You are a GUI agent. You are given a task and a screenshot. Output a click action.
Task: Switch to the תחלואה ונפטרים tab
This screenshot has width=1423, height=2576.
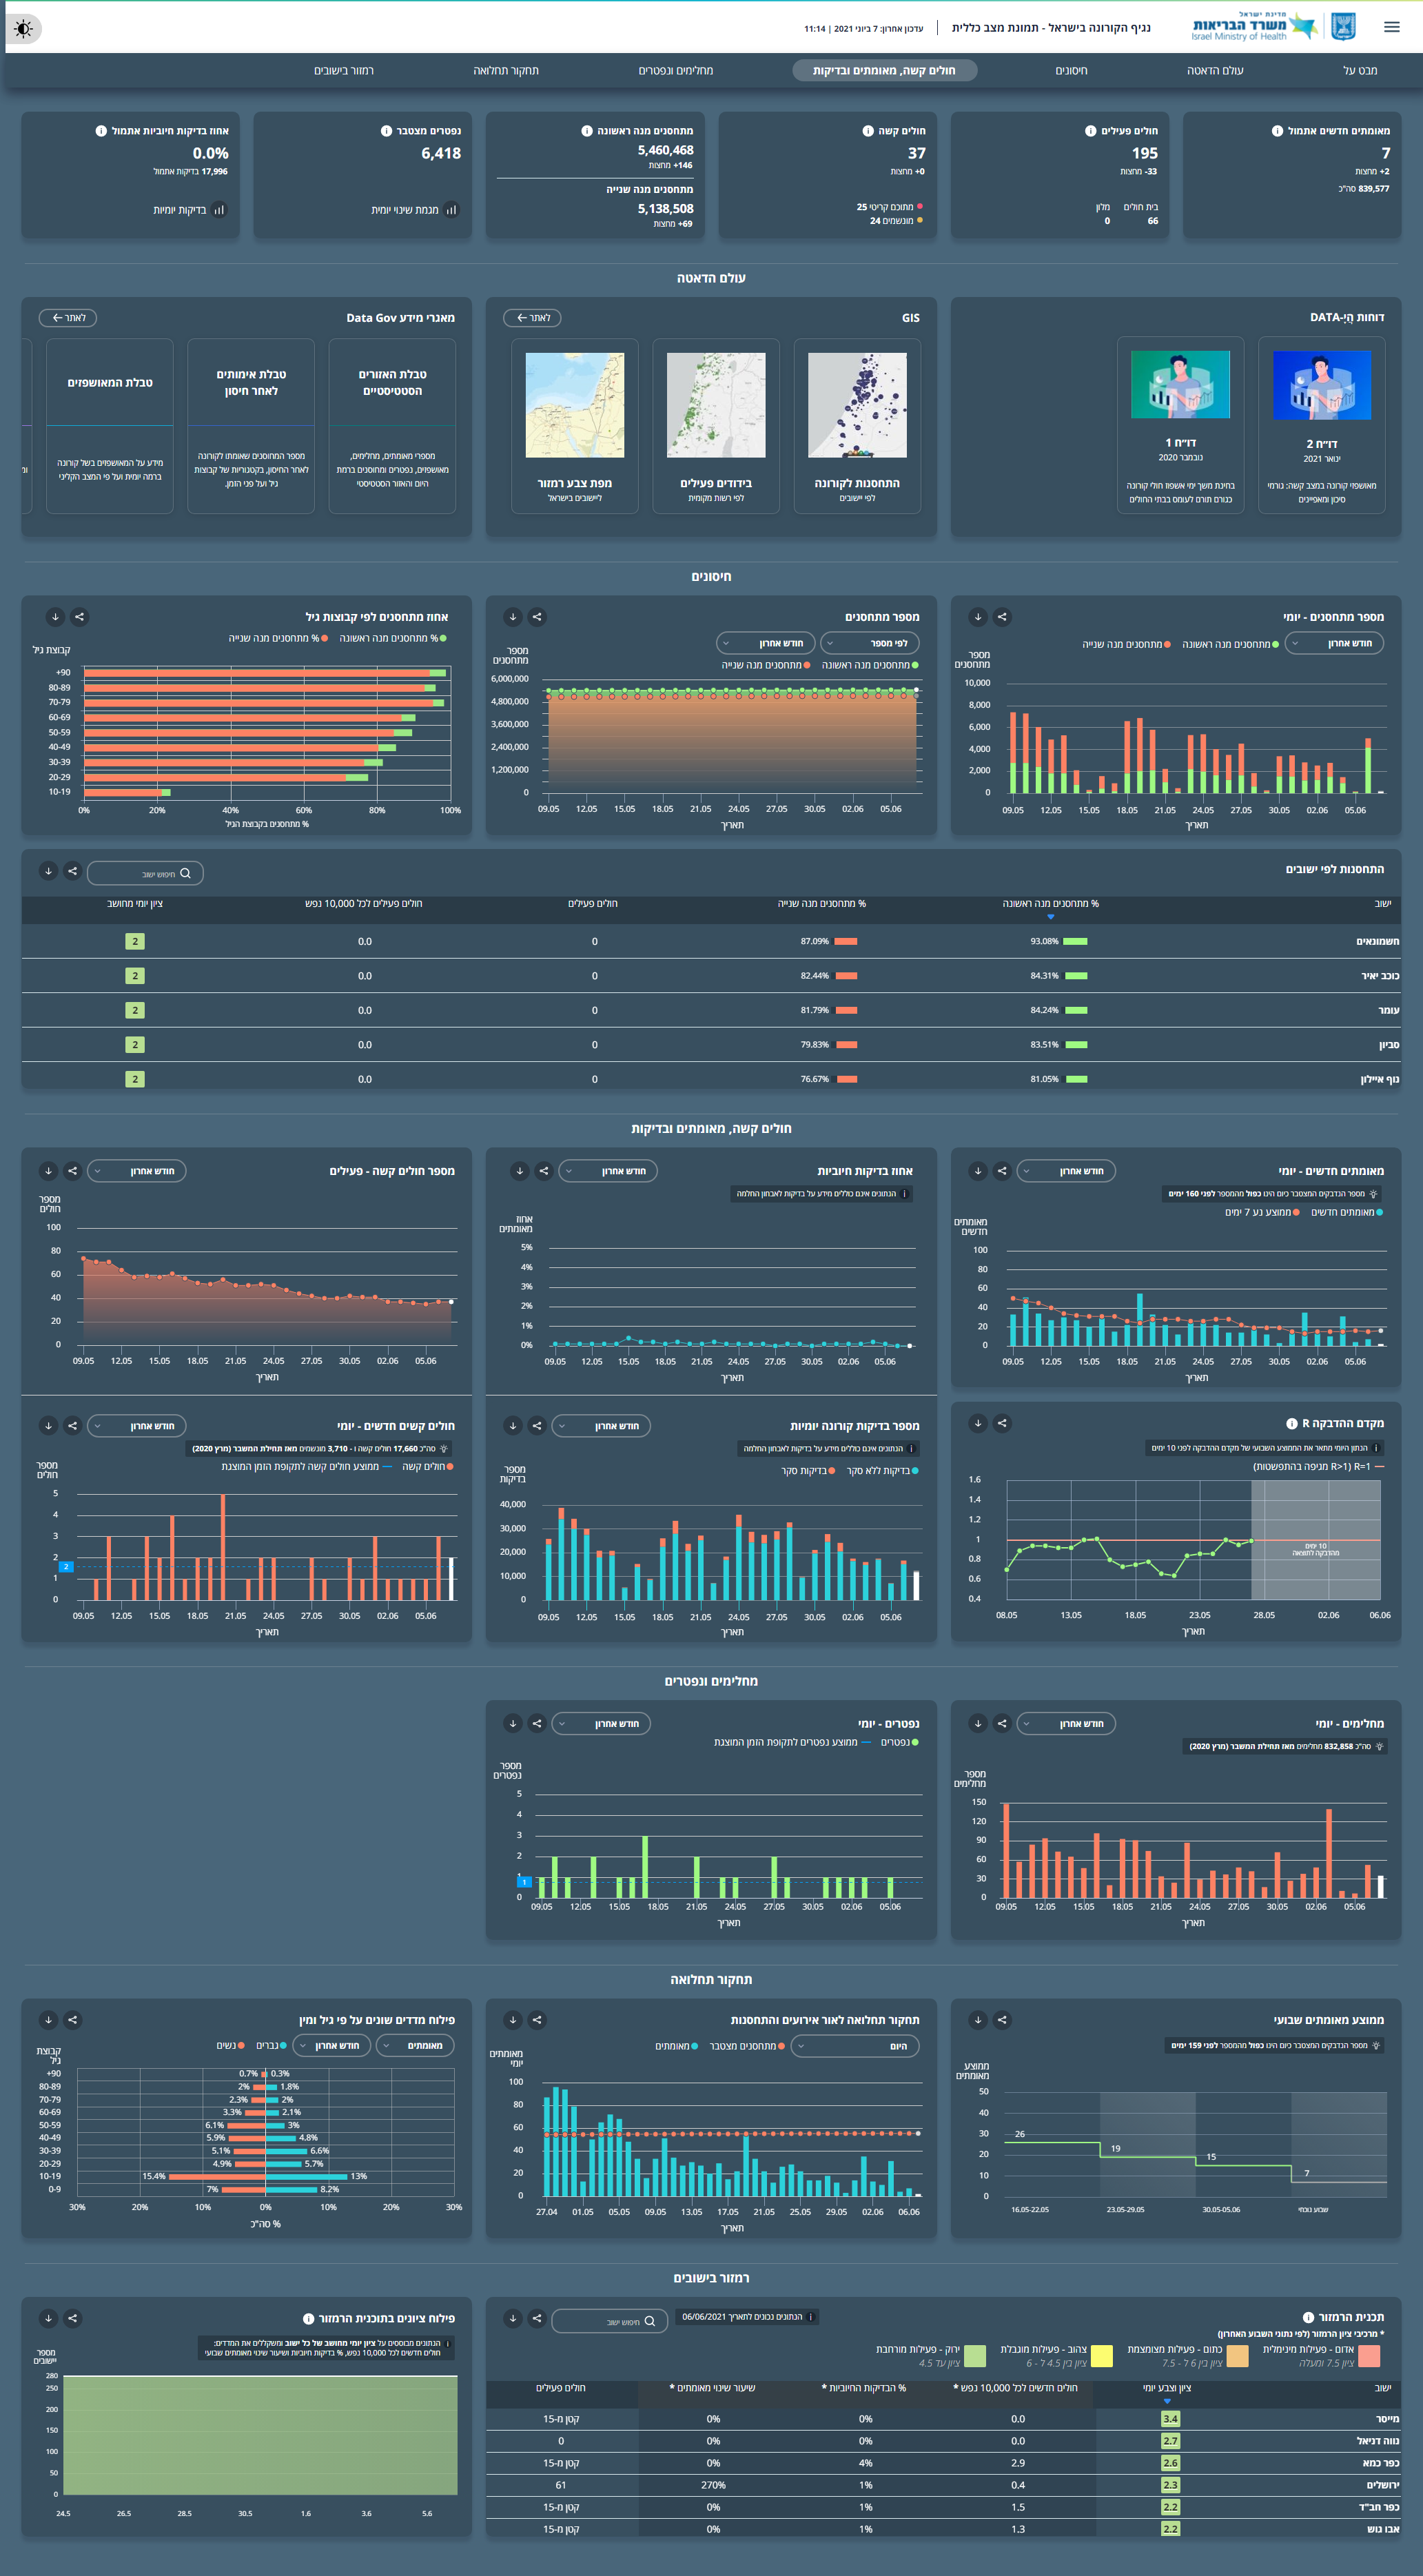tap(676, 70)
